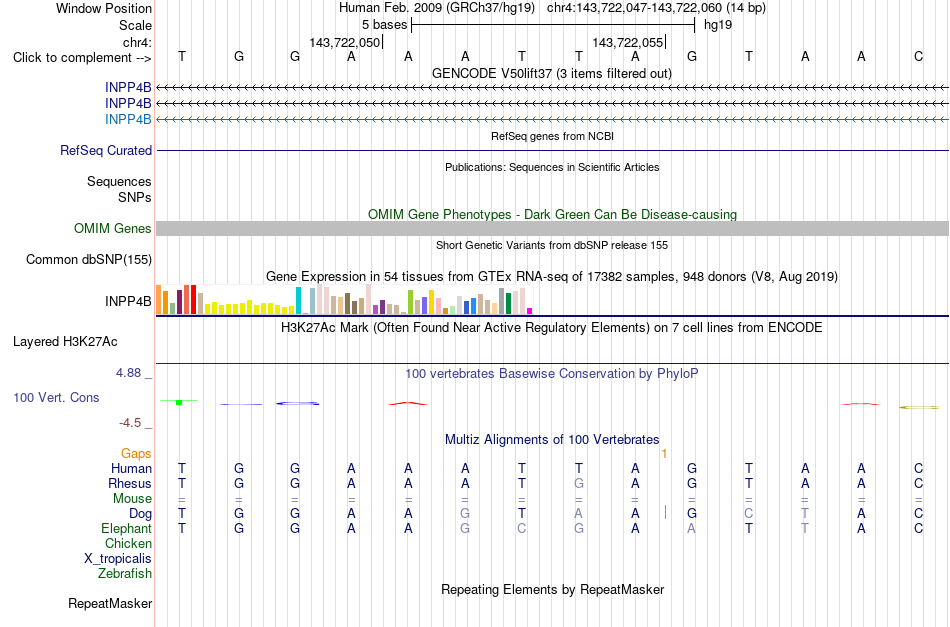Click the orange gap count '1' marker

(665, 454)
